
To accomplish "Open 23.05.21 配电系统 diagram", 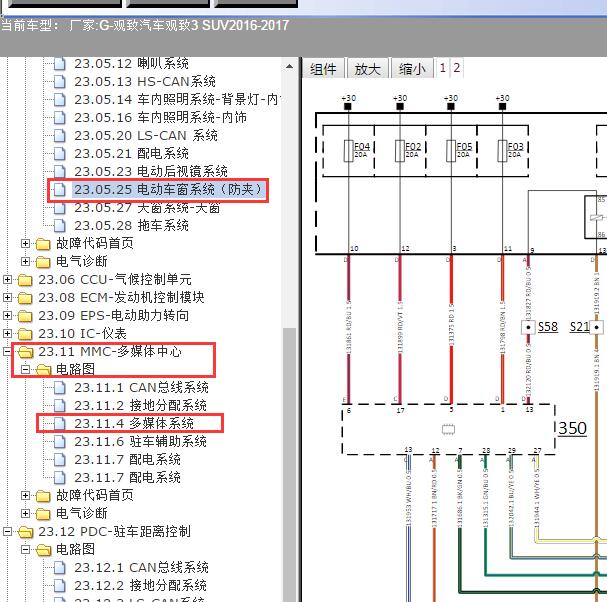I will click(131, 153).
